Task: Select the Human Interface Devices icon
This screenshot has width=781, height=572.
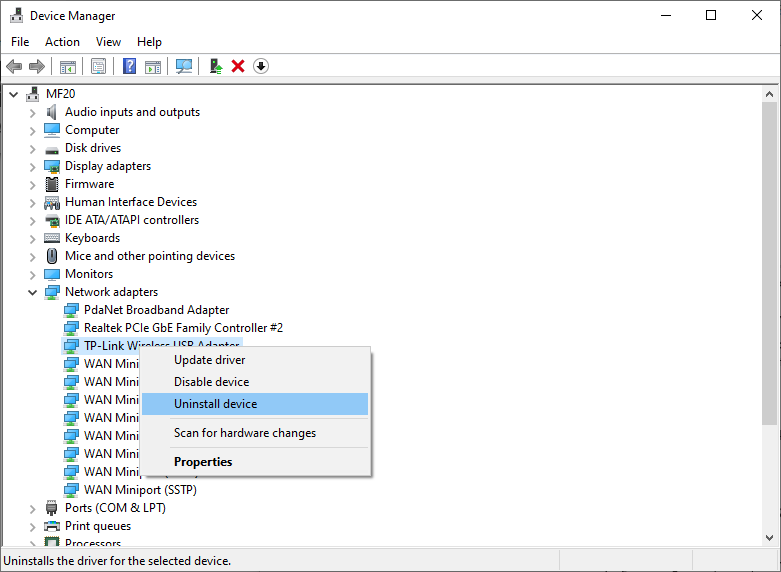Action: pyautogui.click(x=52, y=202)
